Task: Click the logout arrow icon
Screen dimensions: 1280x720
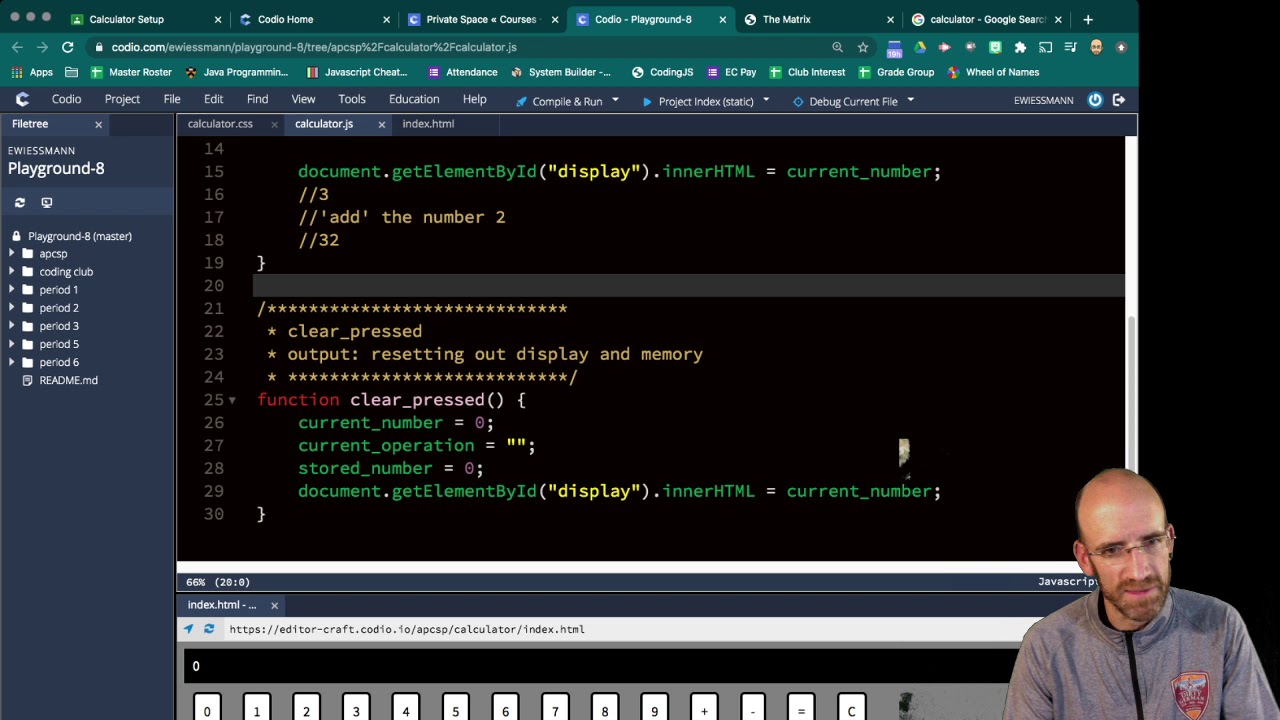Action: click(x=1119, y=100)
